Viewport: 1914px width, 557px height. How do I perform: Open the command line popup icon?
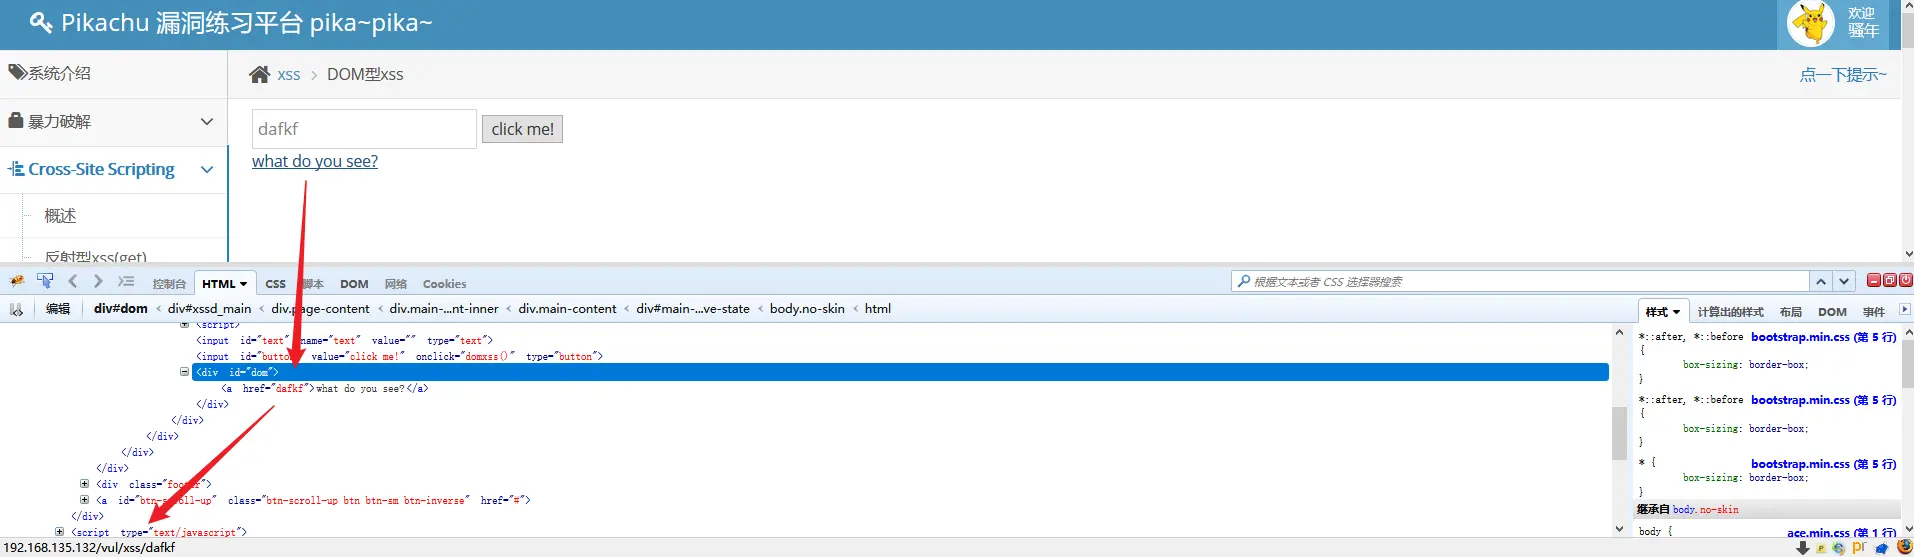[x=126, y=282]
